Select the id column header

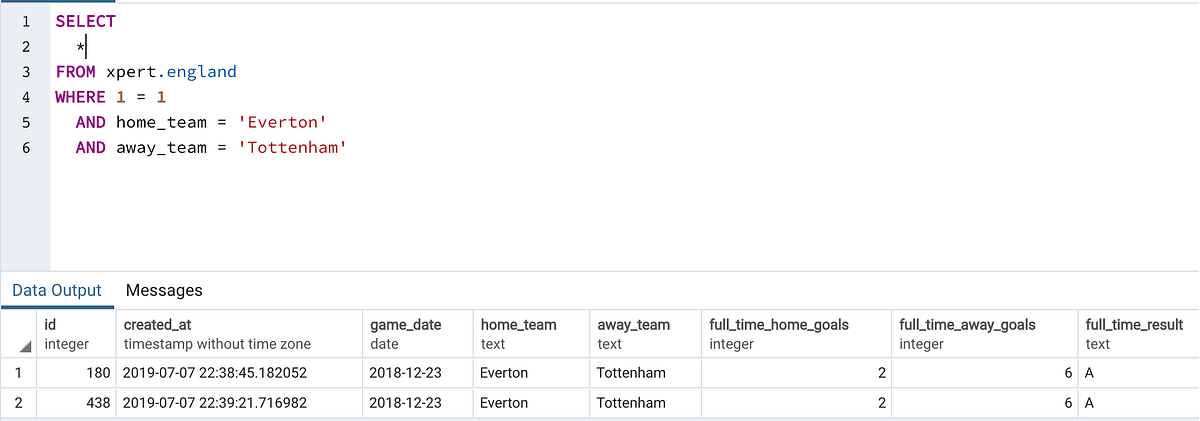tap(75, 334)
